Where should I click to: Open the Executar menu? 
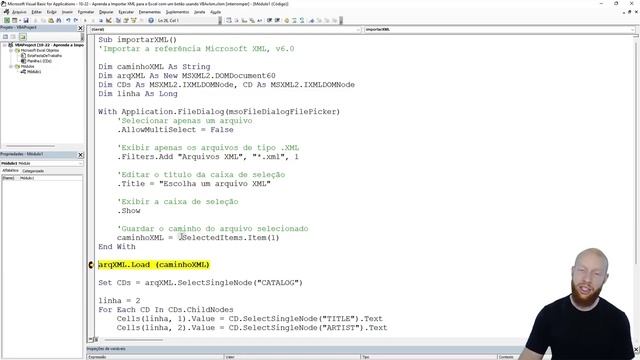click(x=126, y=12)
